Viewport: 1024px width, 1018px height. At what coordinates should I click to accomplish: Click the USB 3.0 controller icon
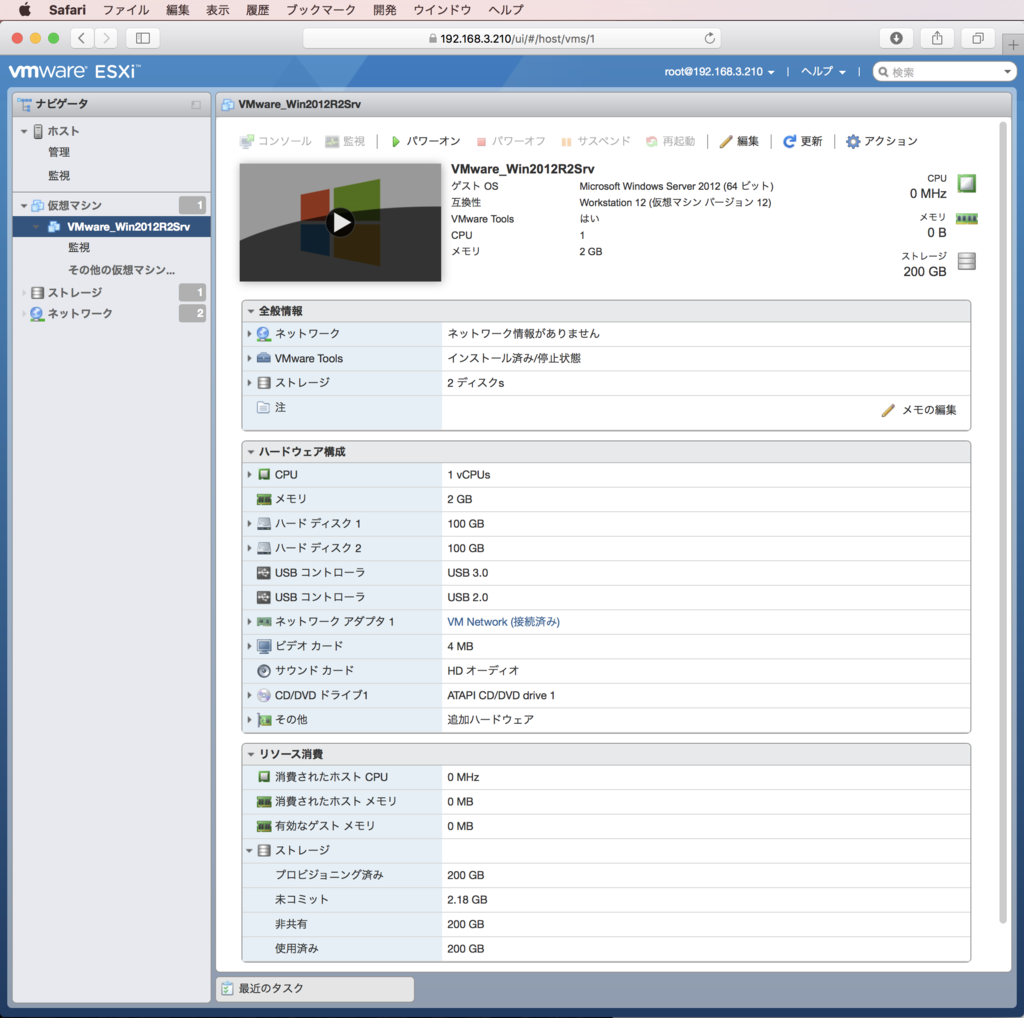(264, 573)
